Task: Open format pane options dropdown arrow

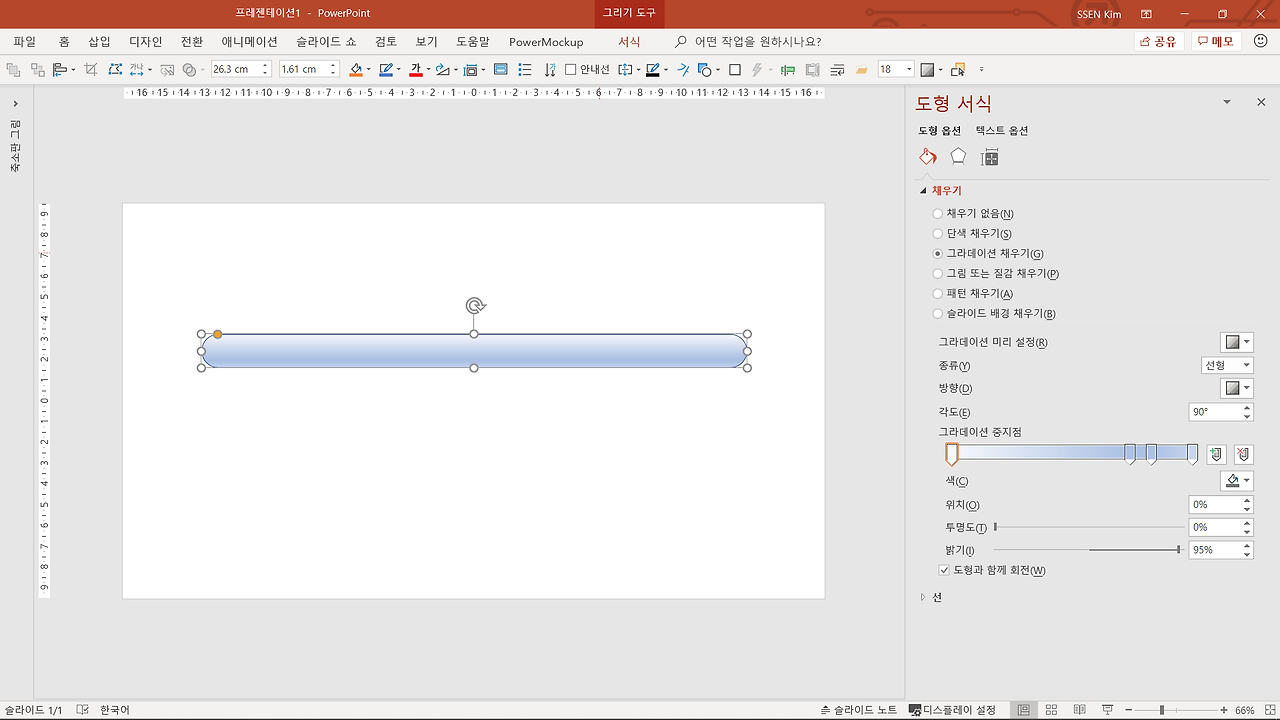Action: [x=1227, y=102]
